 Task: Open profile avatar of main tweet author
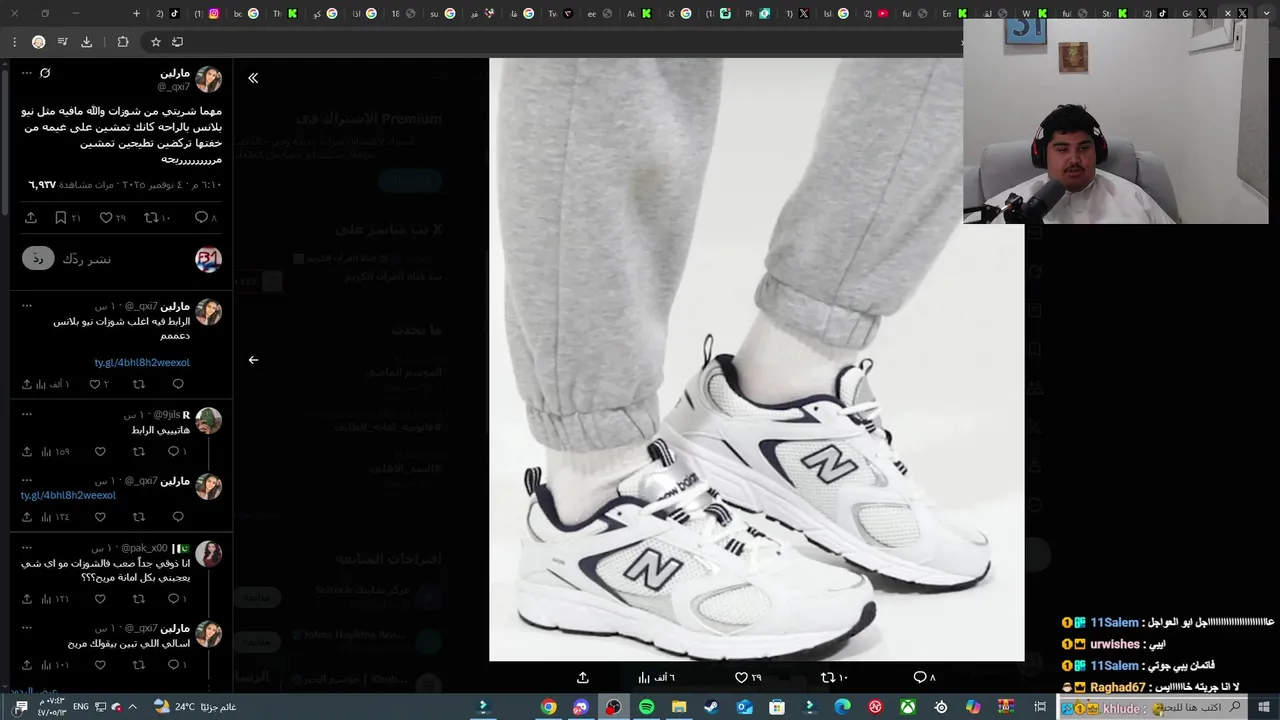click(x=208, y=80)
